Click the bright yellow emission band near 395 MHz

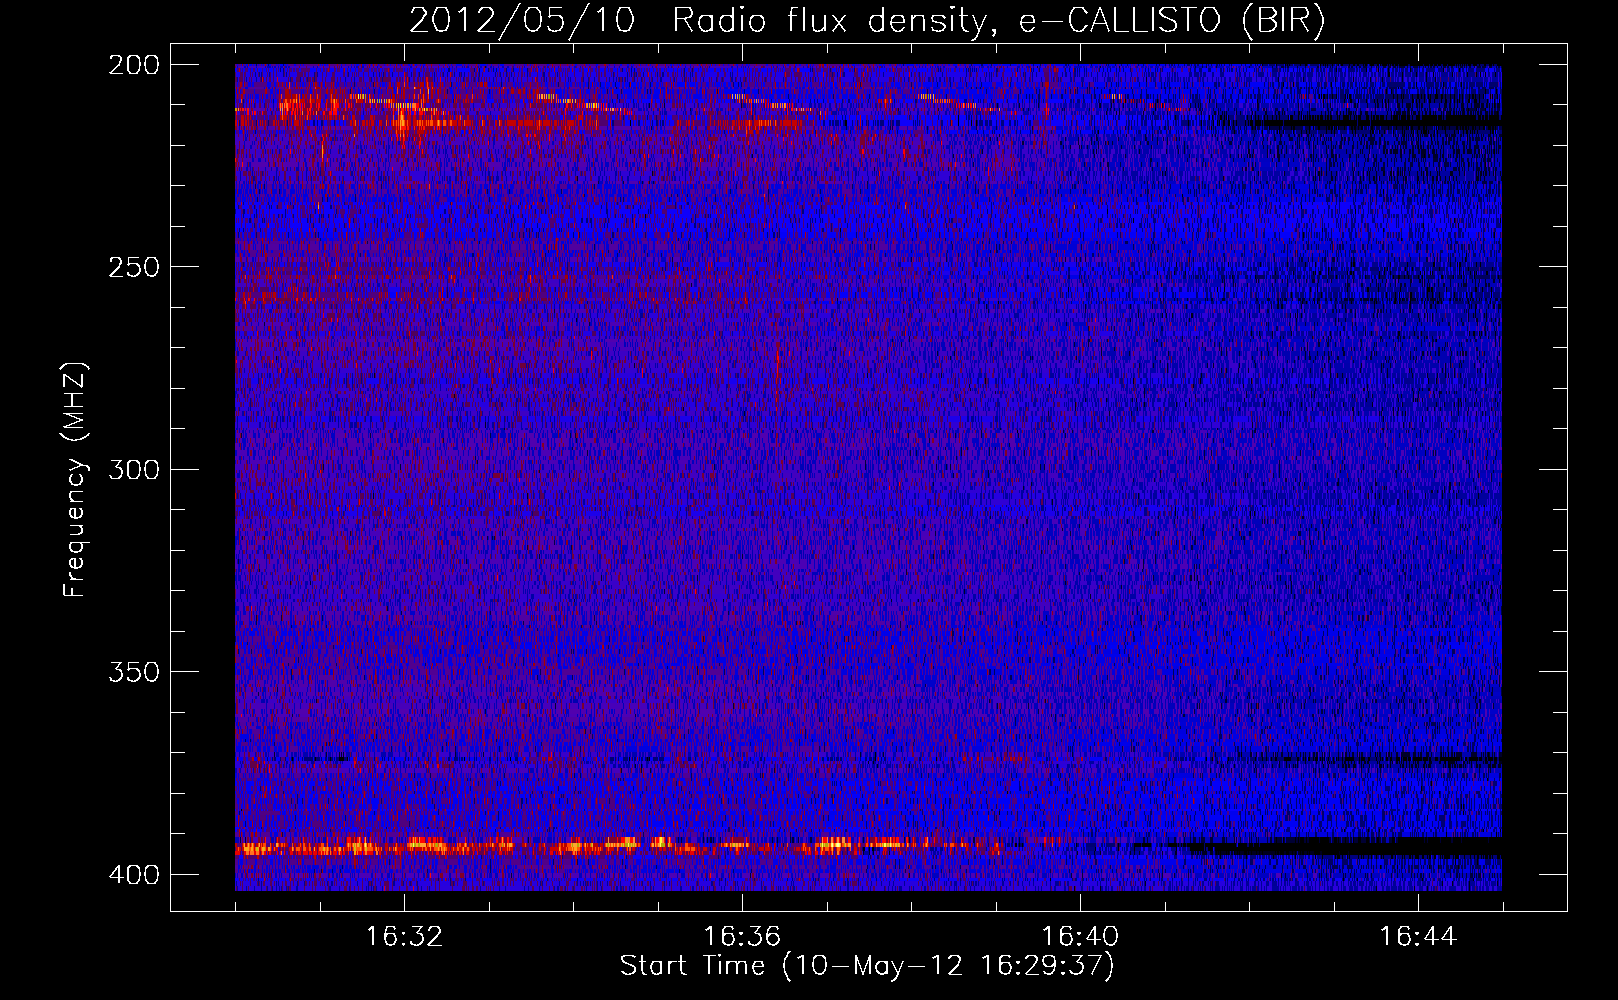point(618,846)
